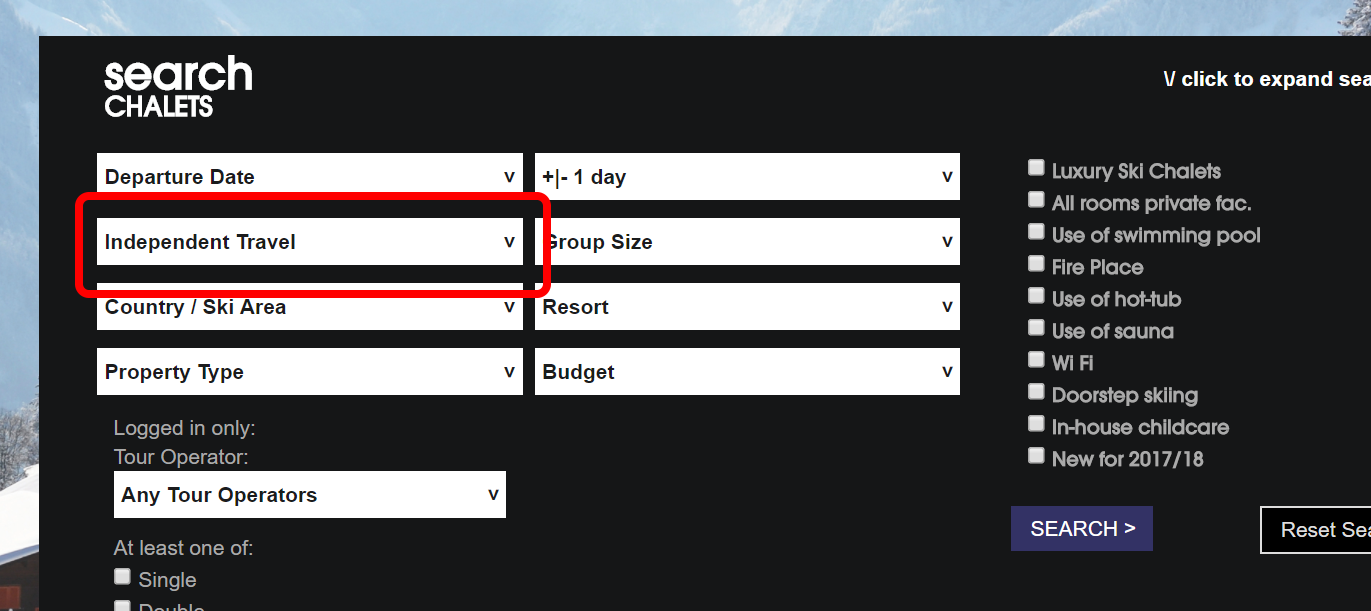Check the Use of swimming pool option
This screenshot has height=611, width=1371.
click(1036, 232)
